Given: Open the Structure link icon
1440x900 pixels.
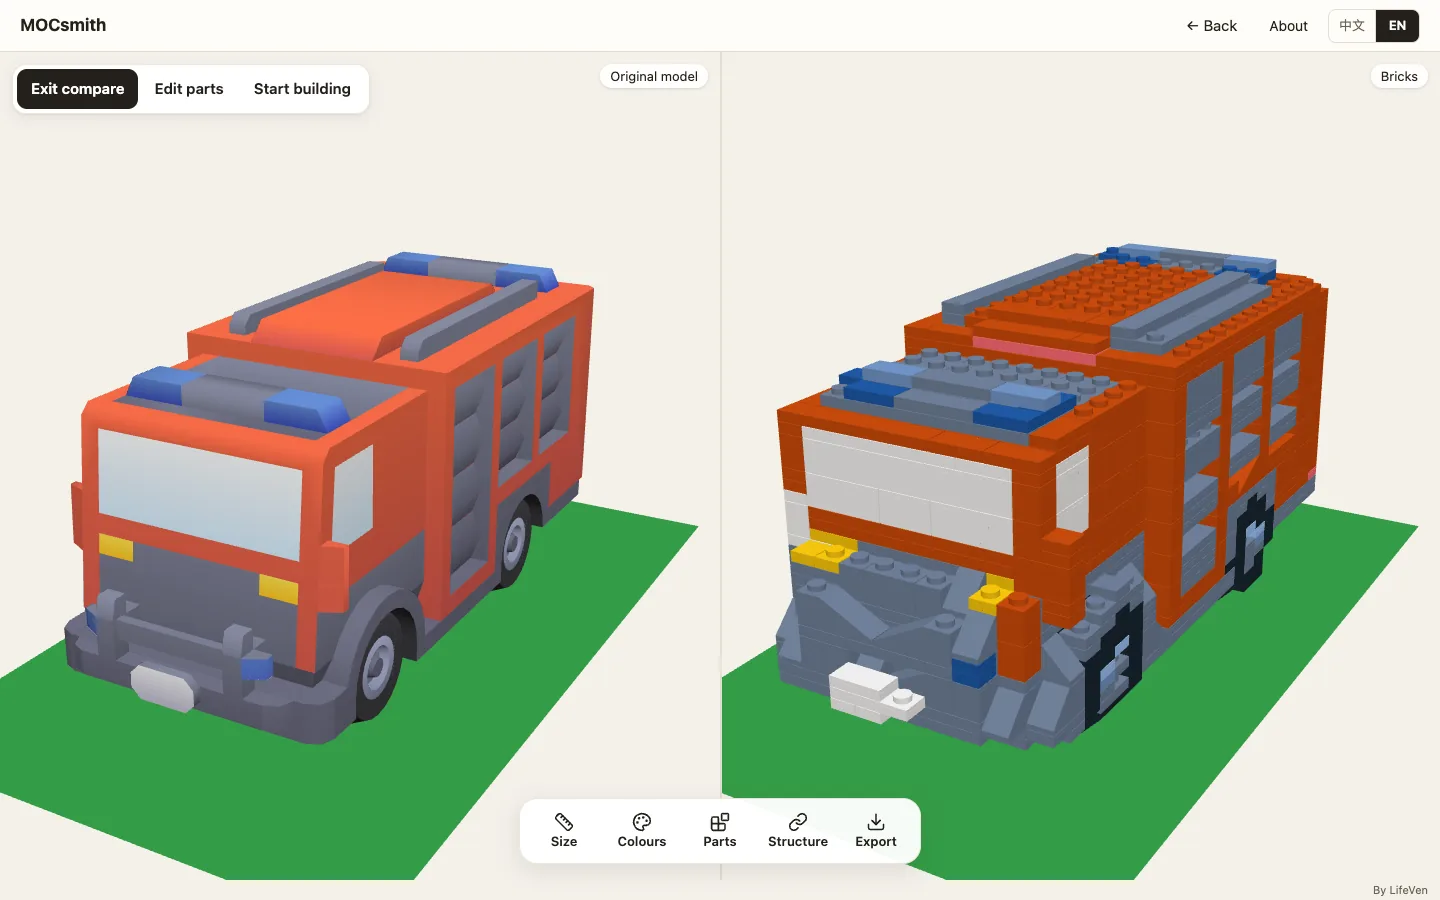Looking at the screenshot, I should [x=798, y=822].
